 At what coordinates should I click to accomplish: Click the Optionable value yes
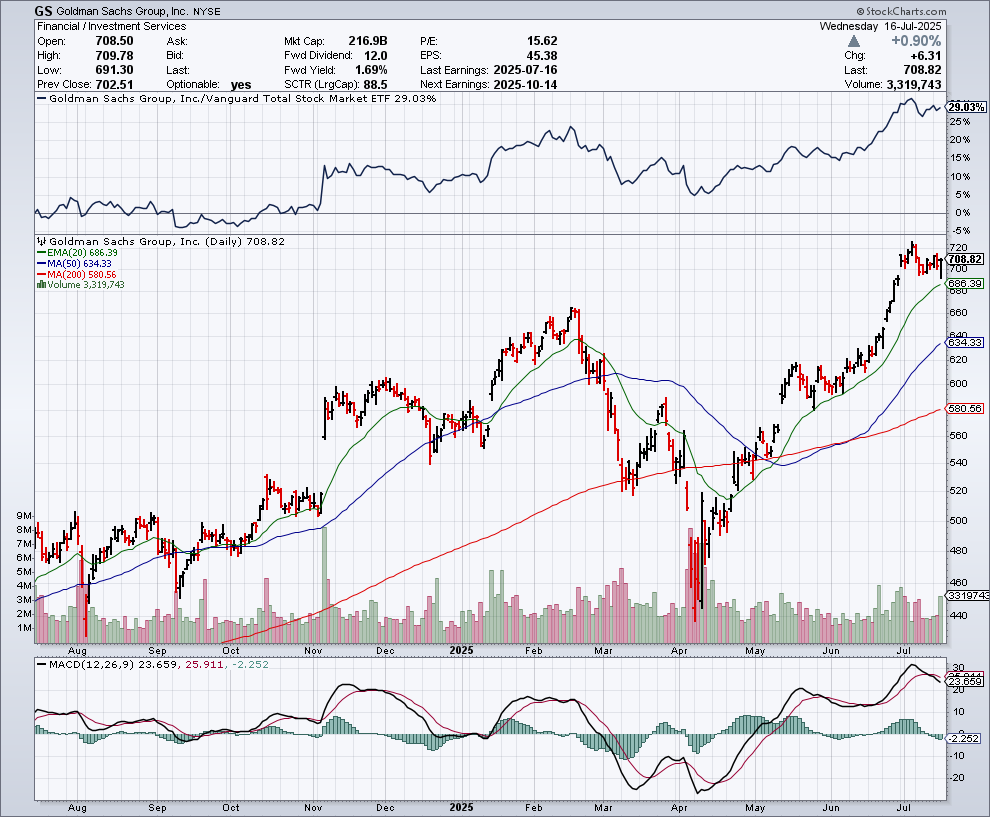241,85
